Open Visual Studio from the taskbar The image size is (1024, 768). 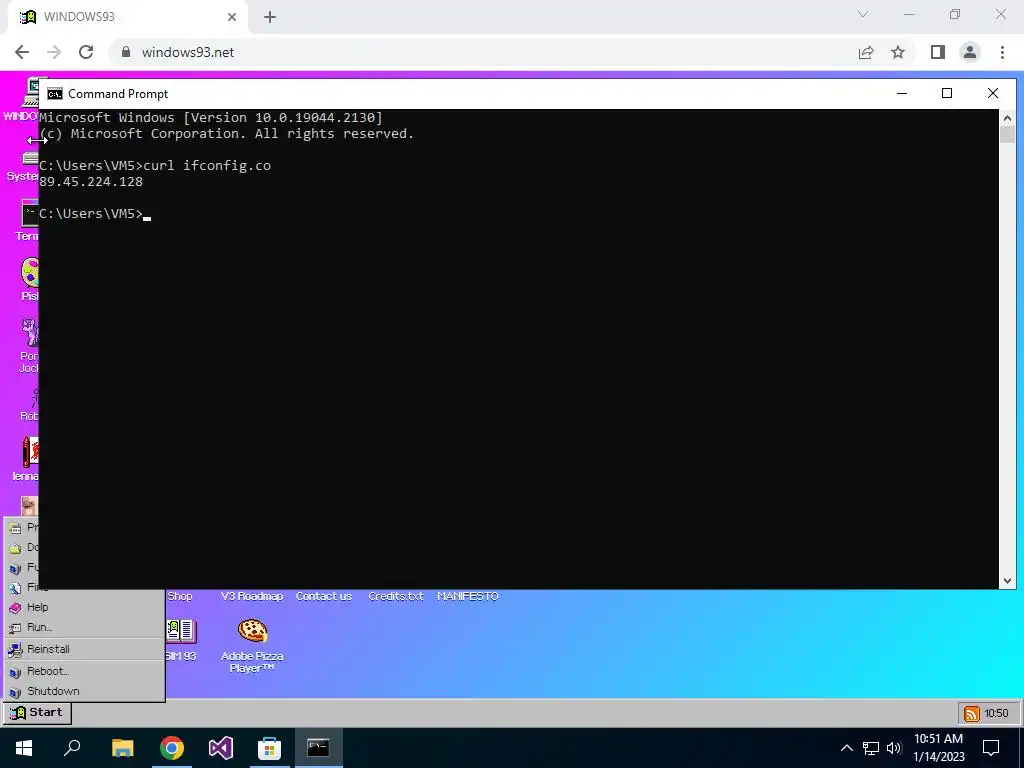click(221, 748)
